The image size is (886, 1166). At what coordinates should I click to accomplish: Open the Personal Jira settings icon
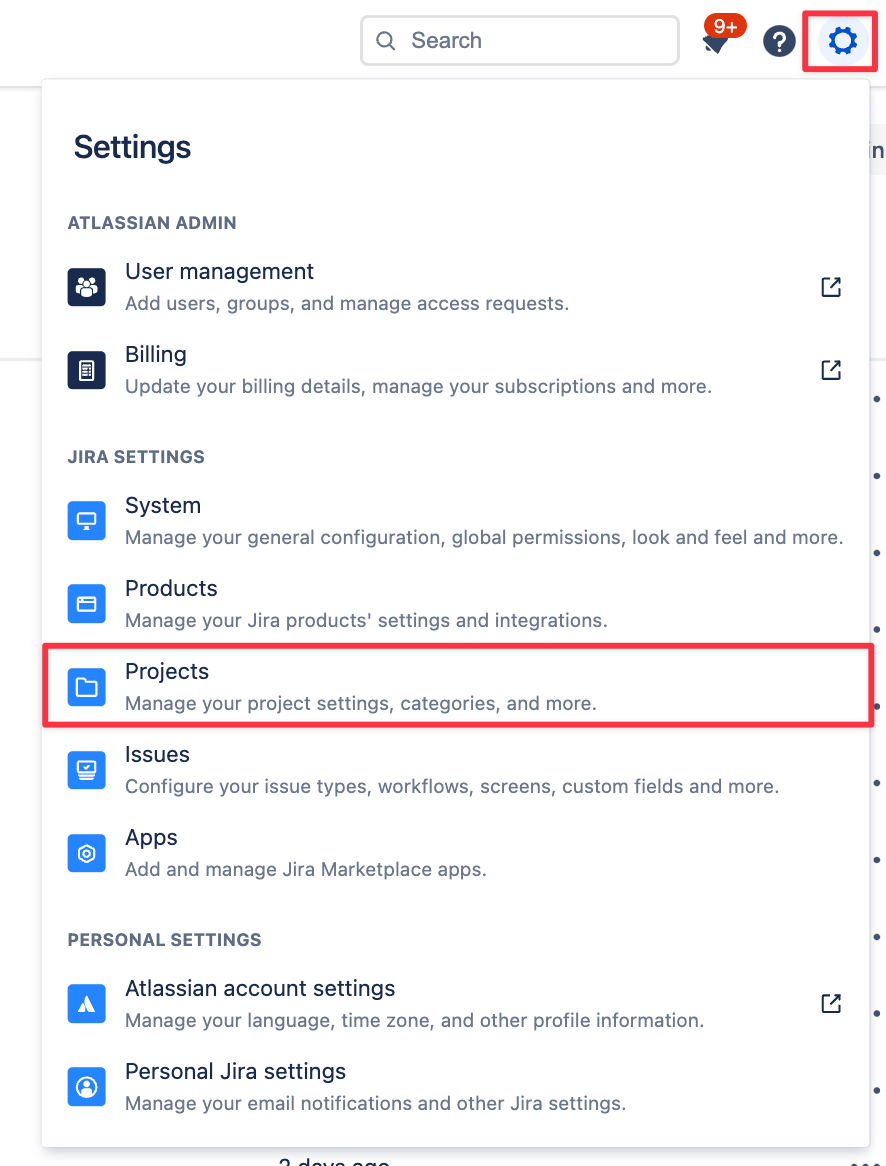86,1087
